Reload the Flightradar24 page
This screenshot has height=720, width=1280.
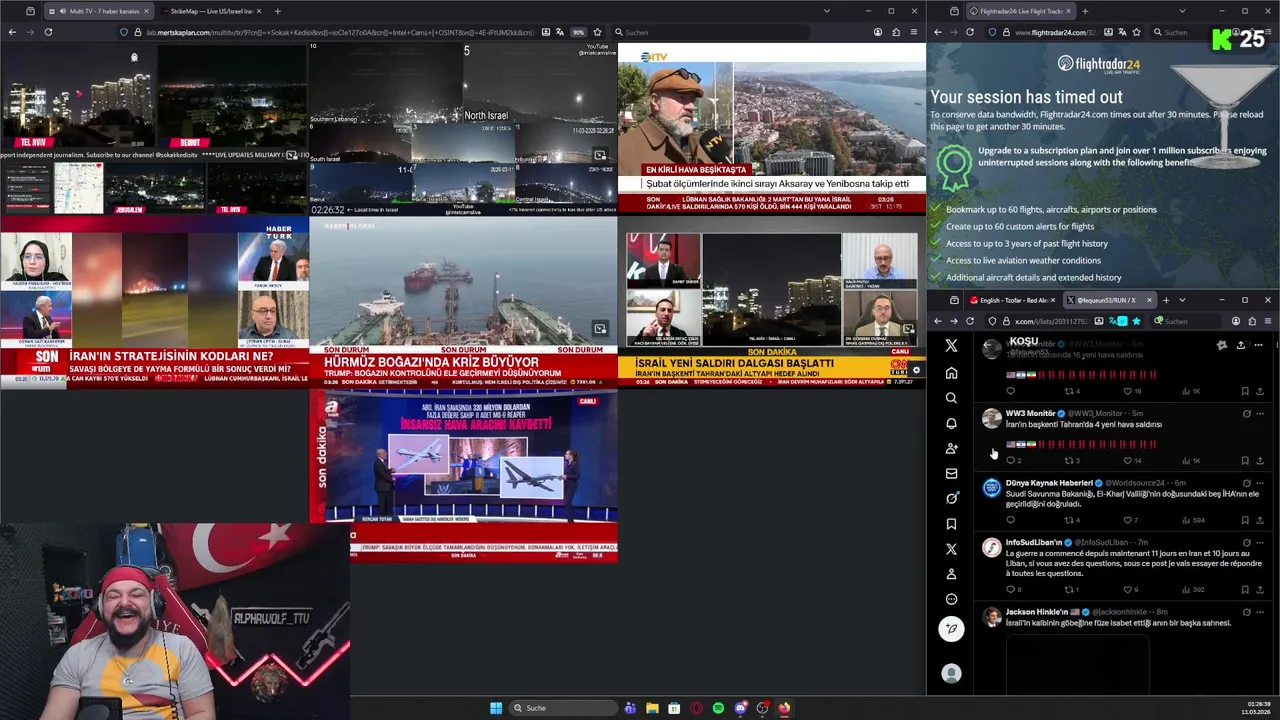970,32
